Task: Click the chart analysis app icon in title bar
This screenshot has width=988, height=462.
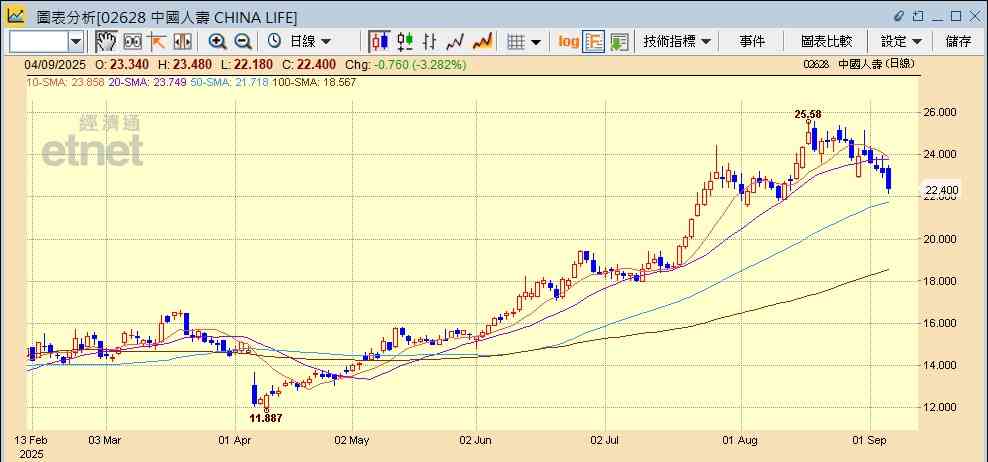Action: 15,15
